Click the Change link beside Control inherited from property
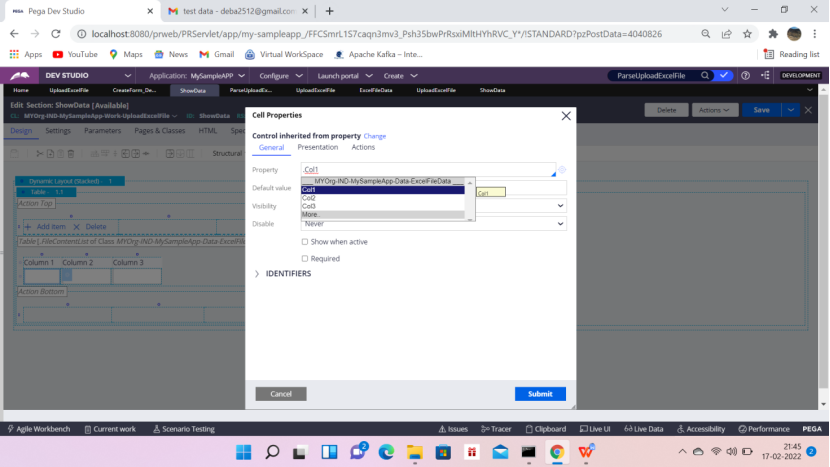 point(375,136)
